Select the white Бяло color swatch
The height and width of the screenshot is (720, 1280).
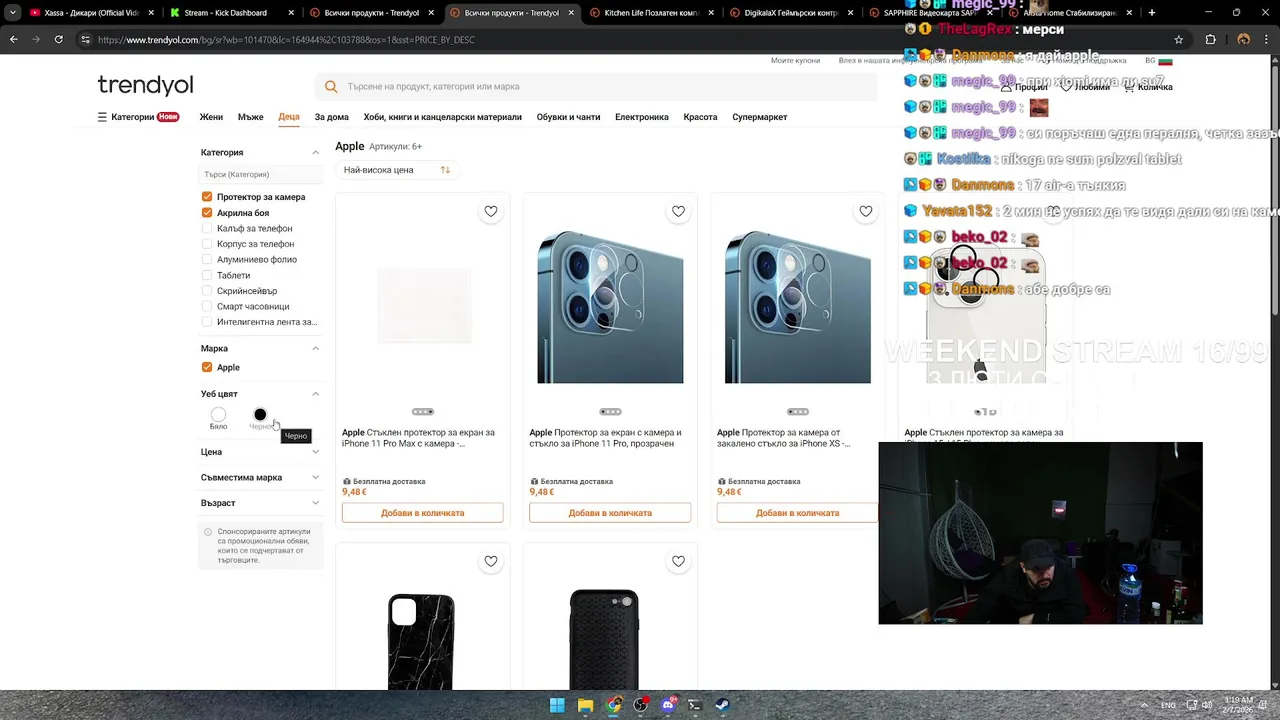click(x=218, y=414)
